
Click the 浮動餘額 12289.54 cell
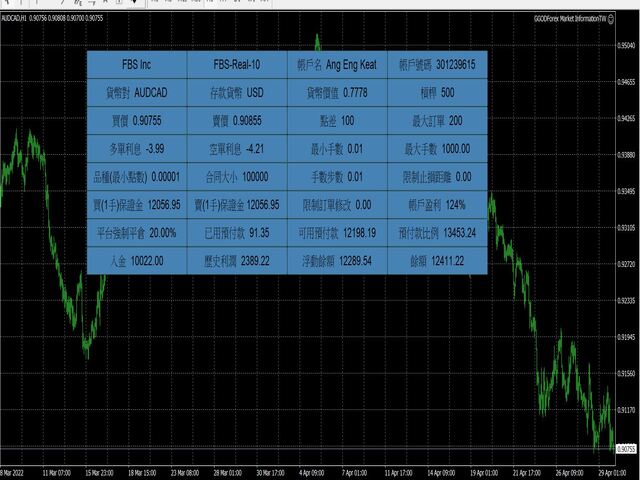[x=337, y=261]
